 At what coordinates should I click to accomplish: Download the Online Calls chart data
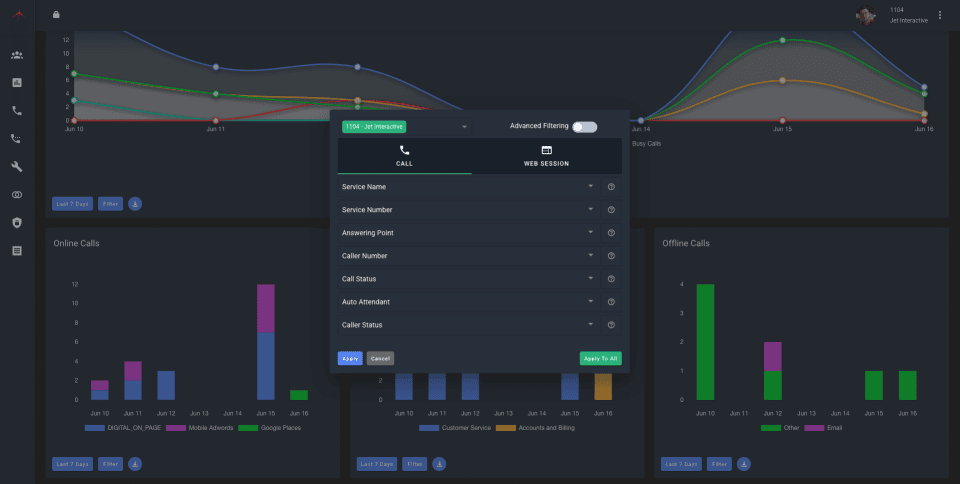(135, 464)
